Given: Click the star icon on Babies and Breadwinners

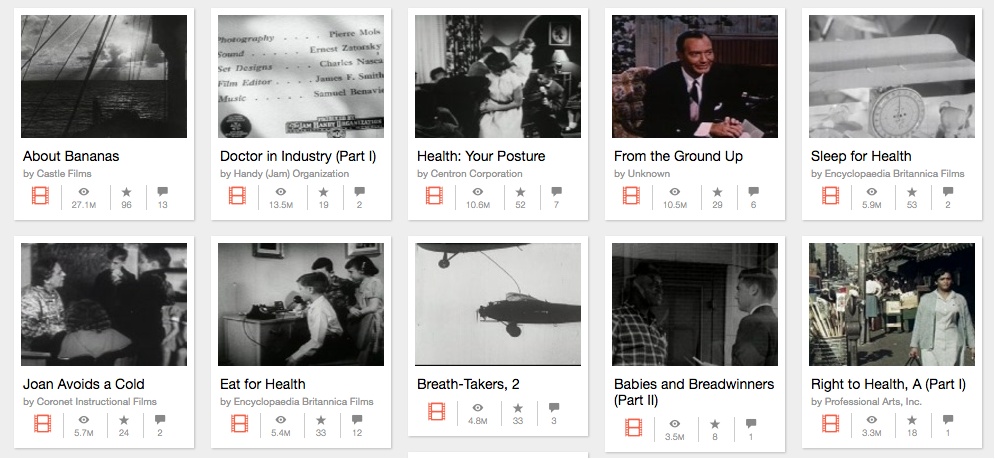Looking at the screenshot, I should [x=716, y=424].
